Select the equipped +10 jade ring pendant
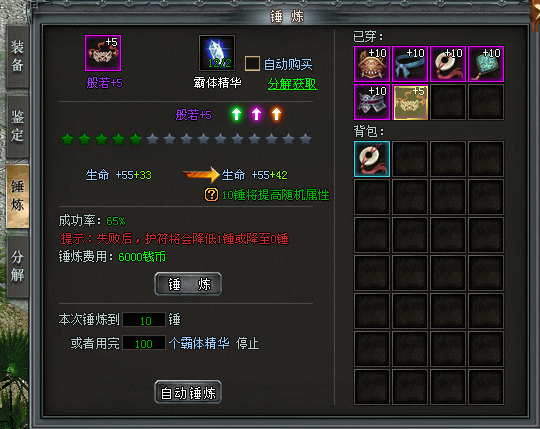Screen dimensions: 540x429 [448, 64]
